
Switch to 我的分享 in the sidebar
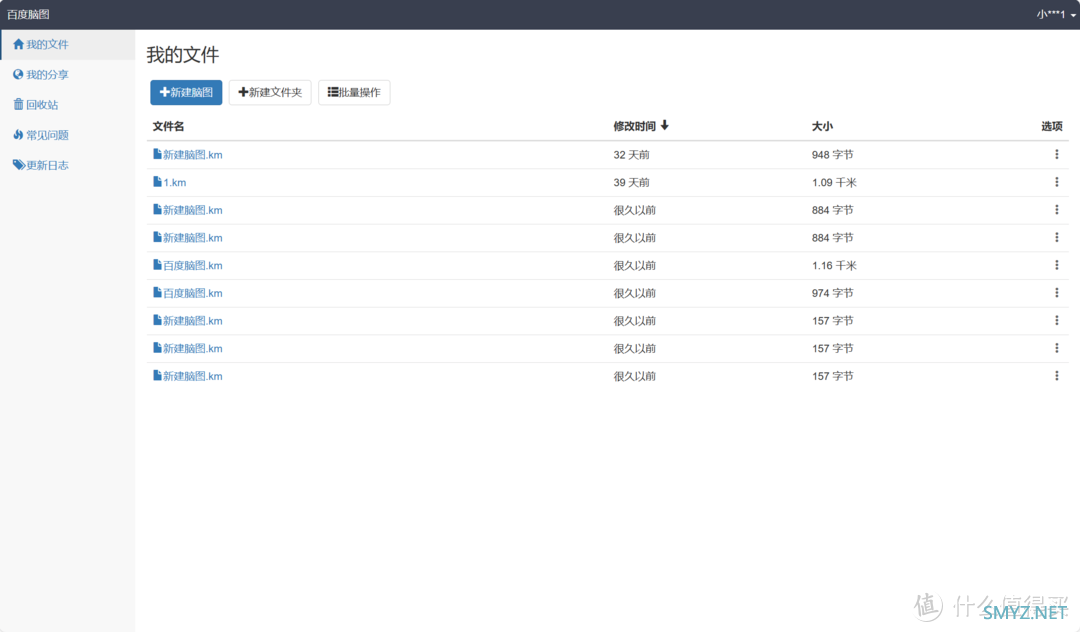[x=47, y=75]
